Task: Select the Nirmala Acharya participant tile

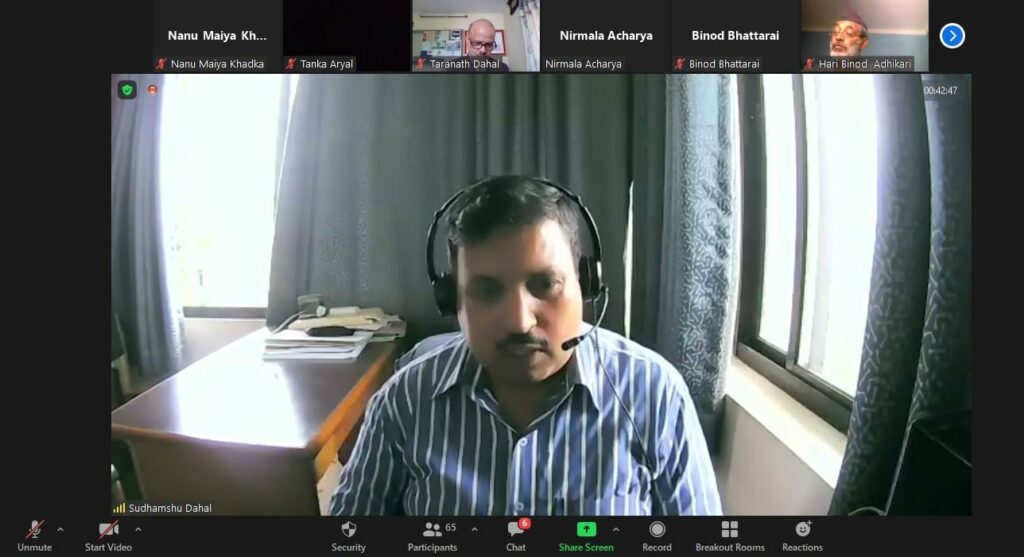Action: click(x=605, y=36)
